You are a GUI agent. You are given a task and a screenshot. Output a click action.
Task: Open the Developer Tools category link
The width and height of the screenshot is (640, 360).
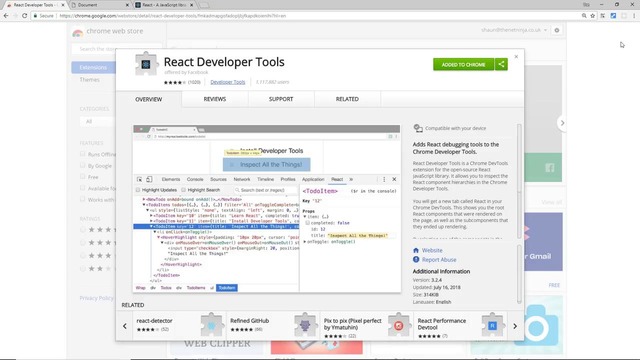228,82
